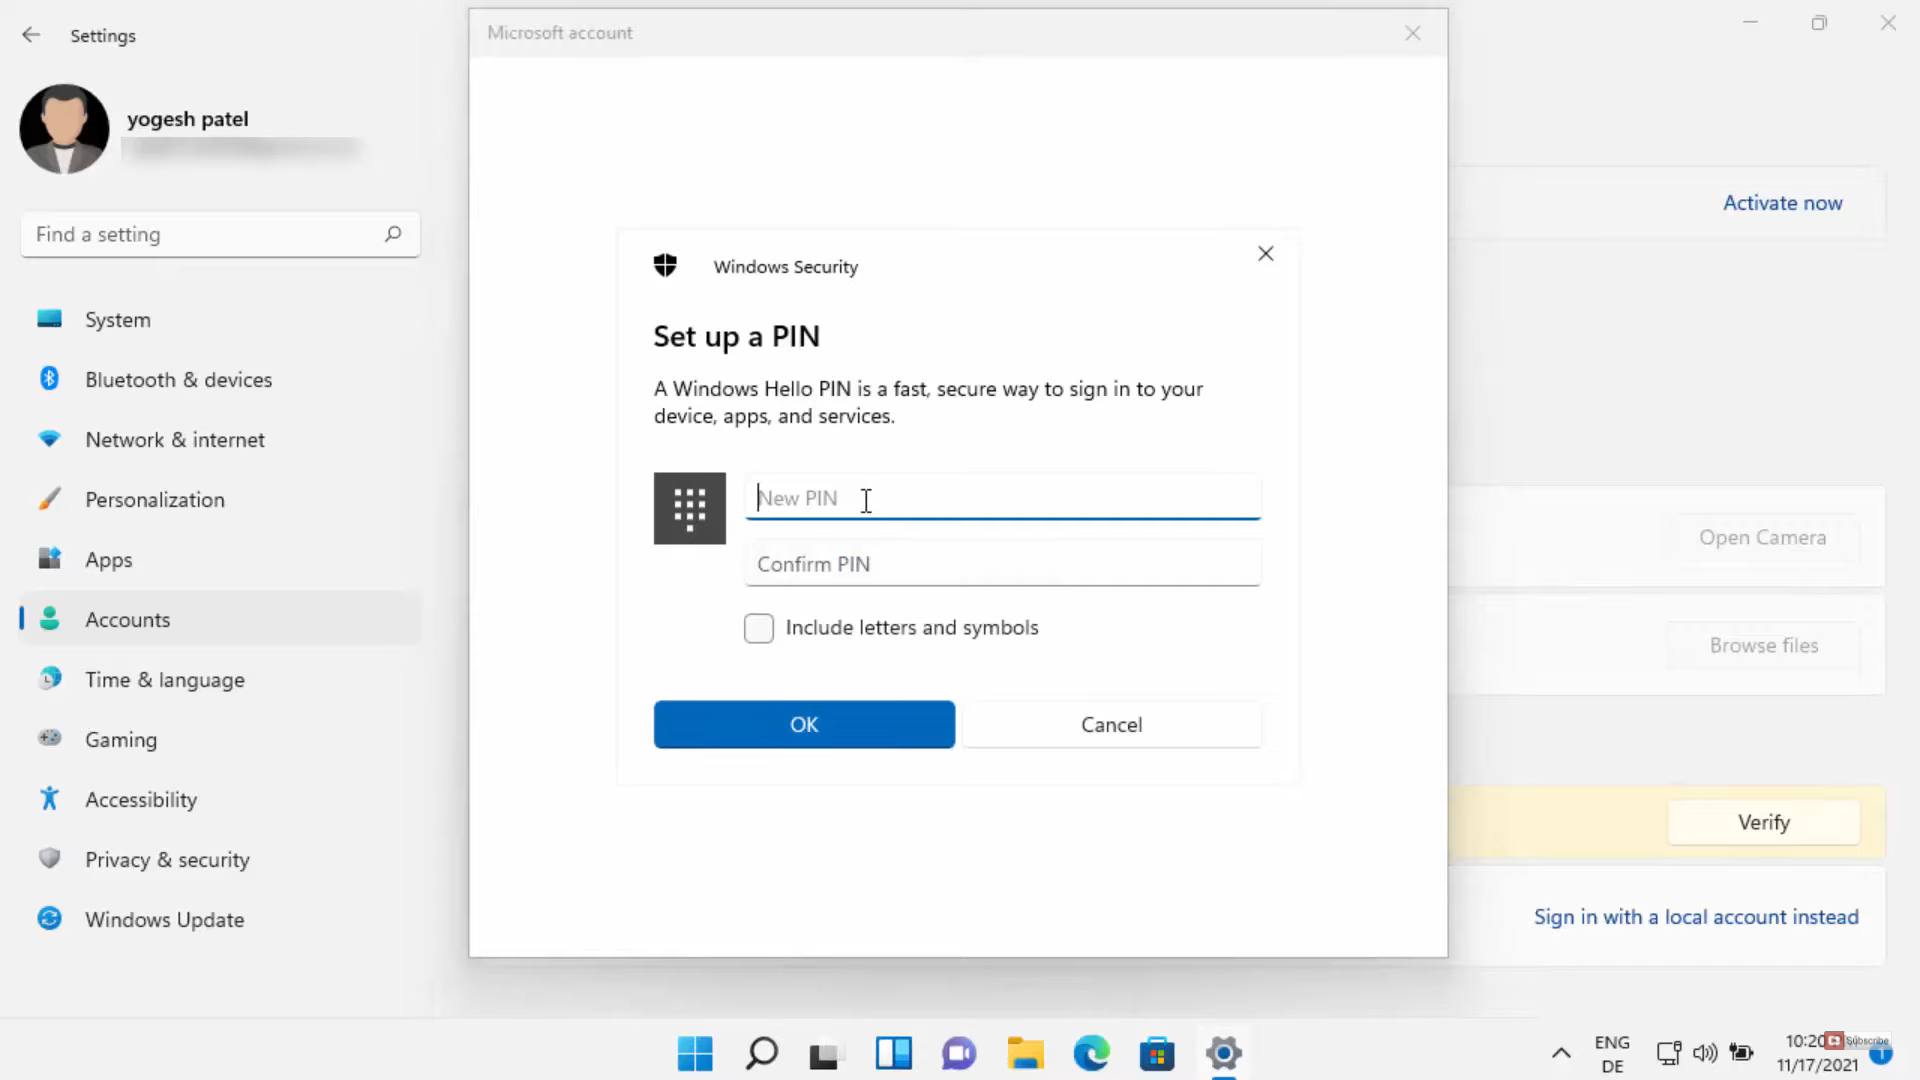
Task: Open Gaming settings
Action: 220,740
